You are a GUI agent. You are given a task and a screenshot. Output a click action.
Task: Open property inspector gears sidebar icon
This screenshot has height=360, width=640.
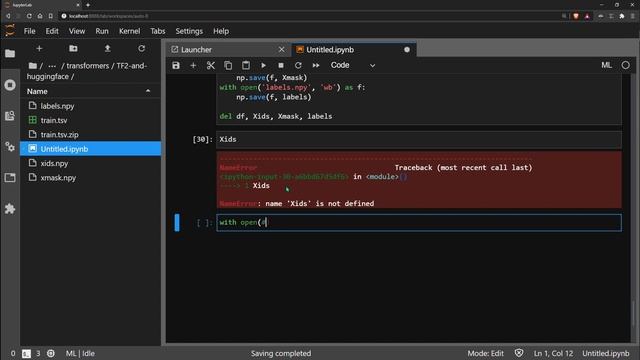pos(10,147)
